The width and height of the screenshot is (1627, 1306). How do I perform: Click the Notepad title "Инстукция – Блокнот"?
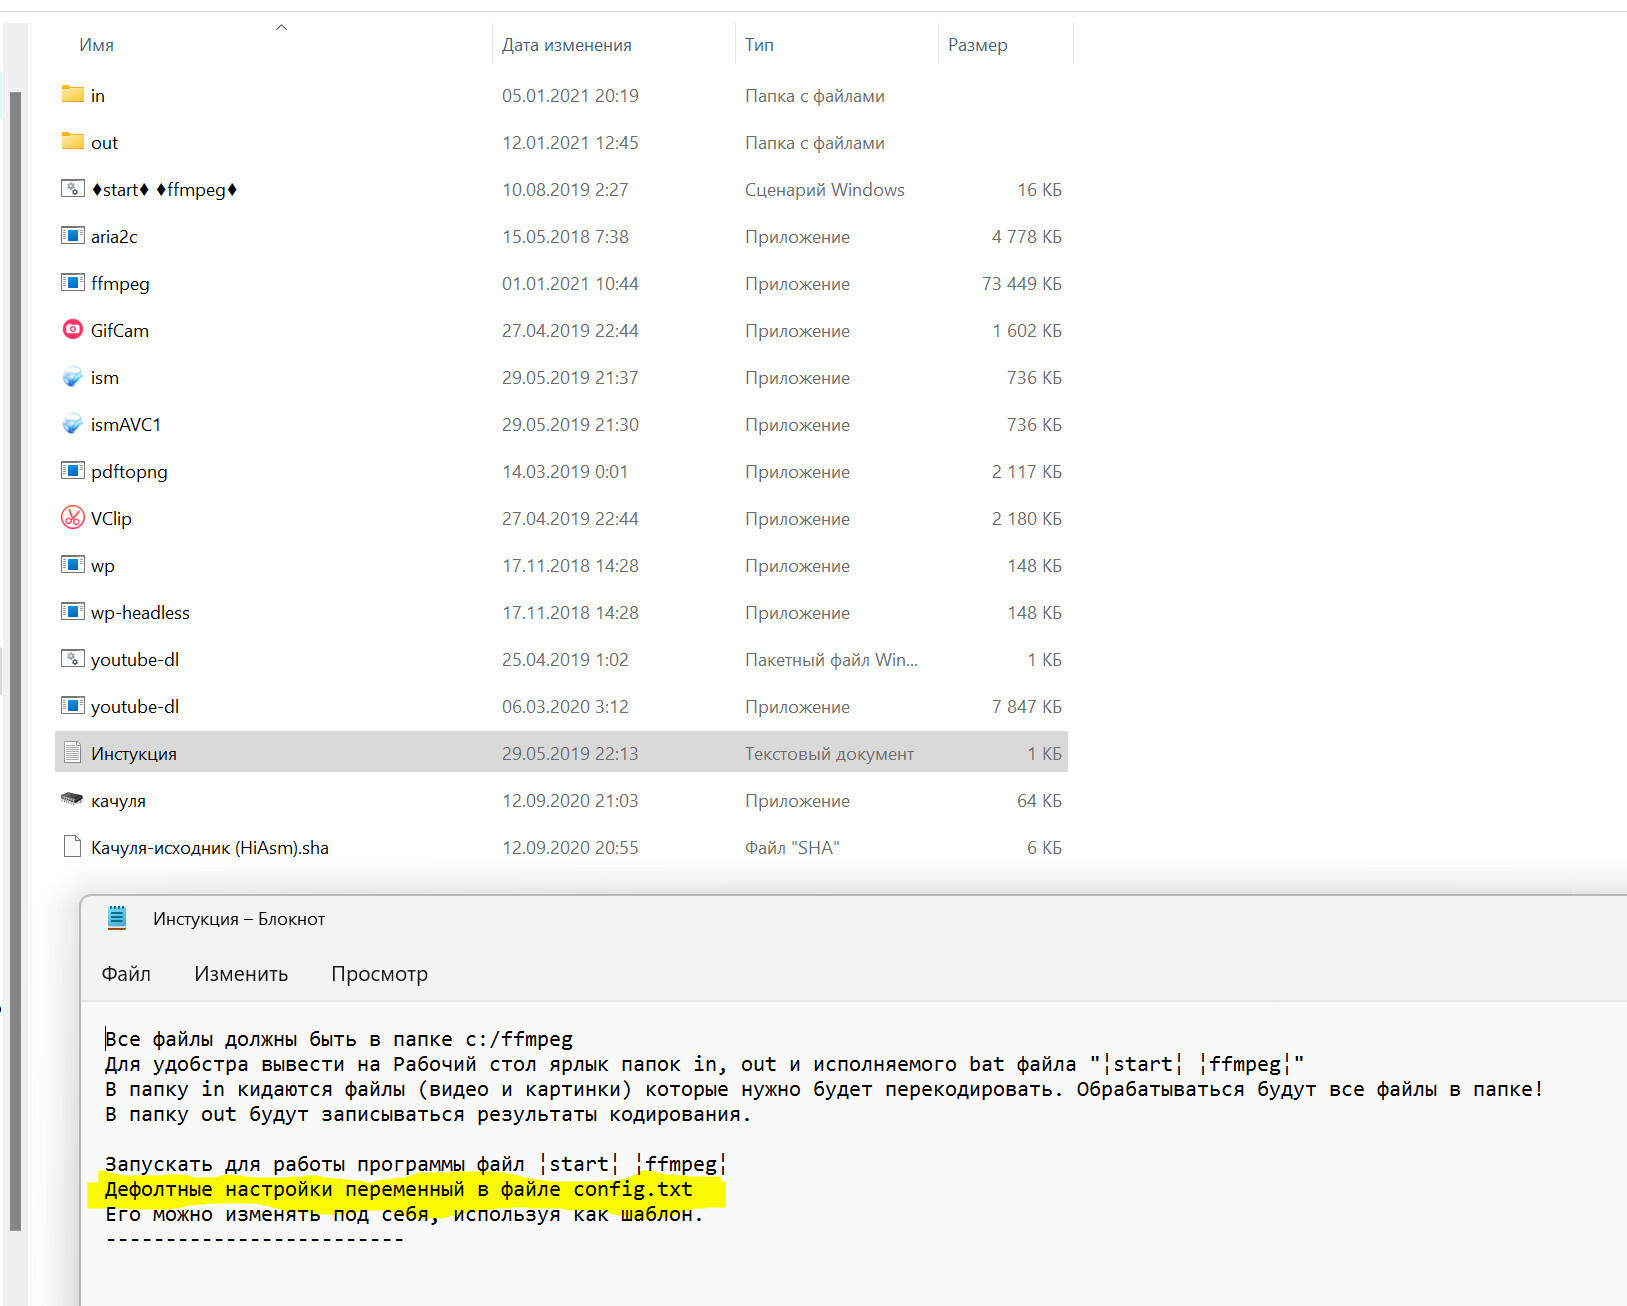coord(239,919)
